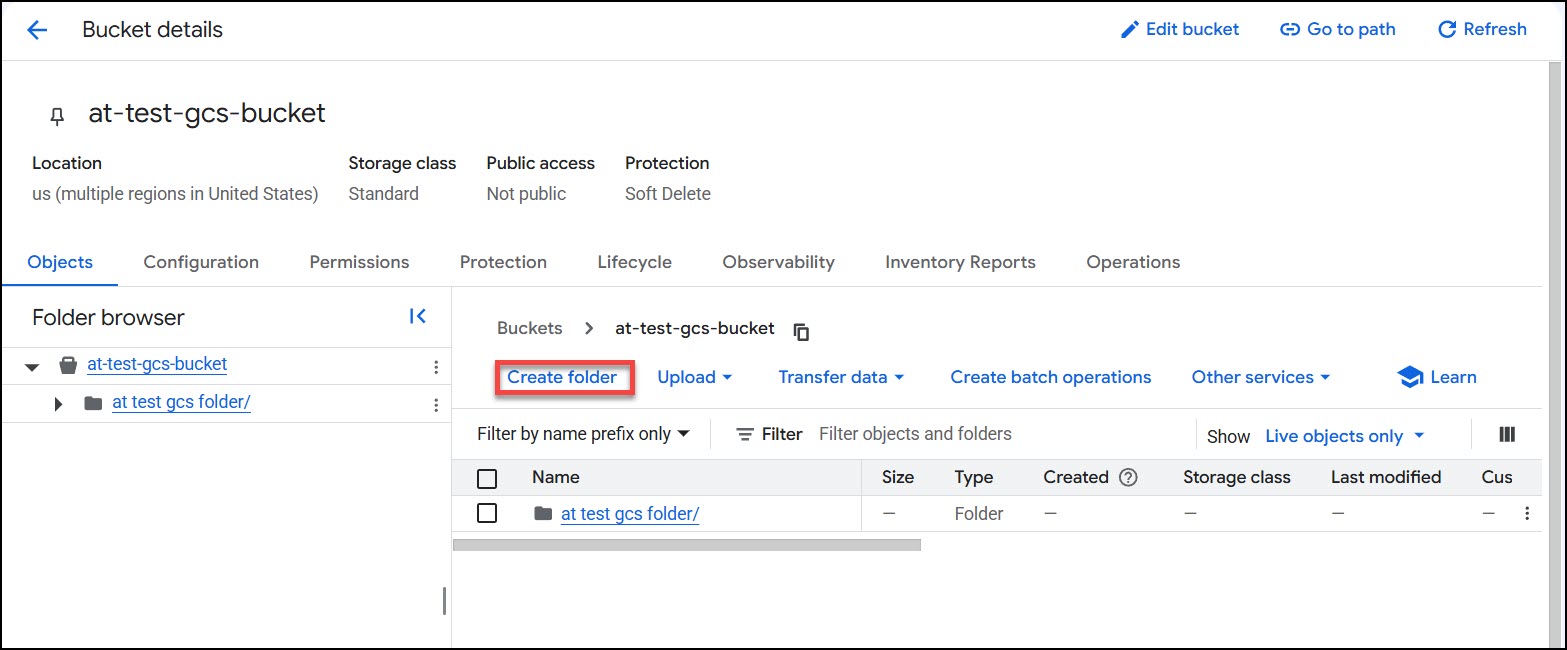Collapse the Folder browser panel icon
The image size is (1567, 650).
[x=418, y=316]
